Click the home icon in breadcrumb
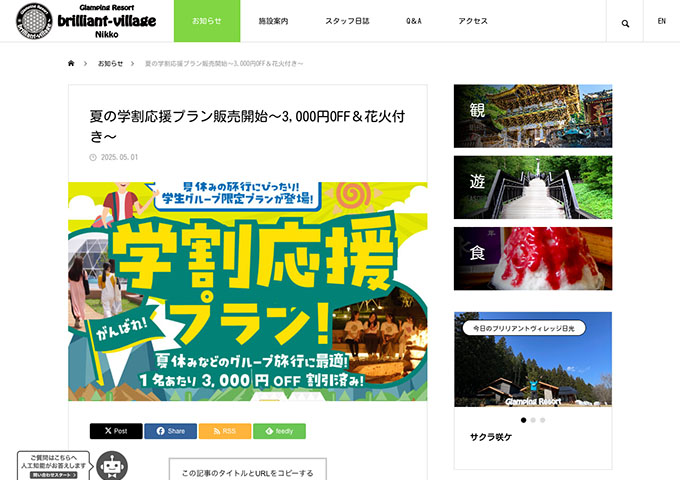 pos(71,63)
